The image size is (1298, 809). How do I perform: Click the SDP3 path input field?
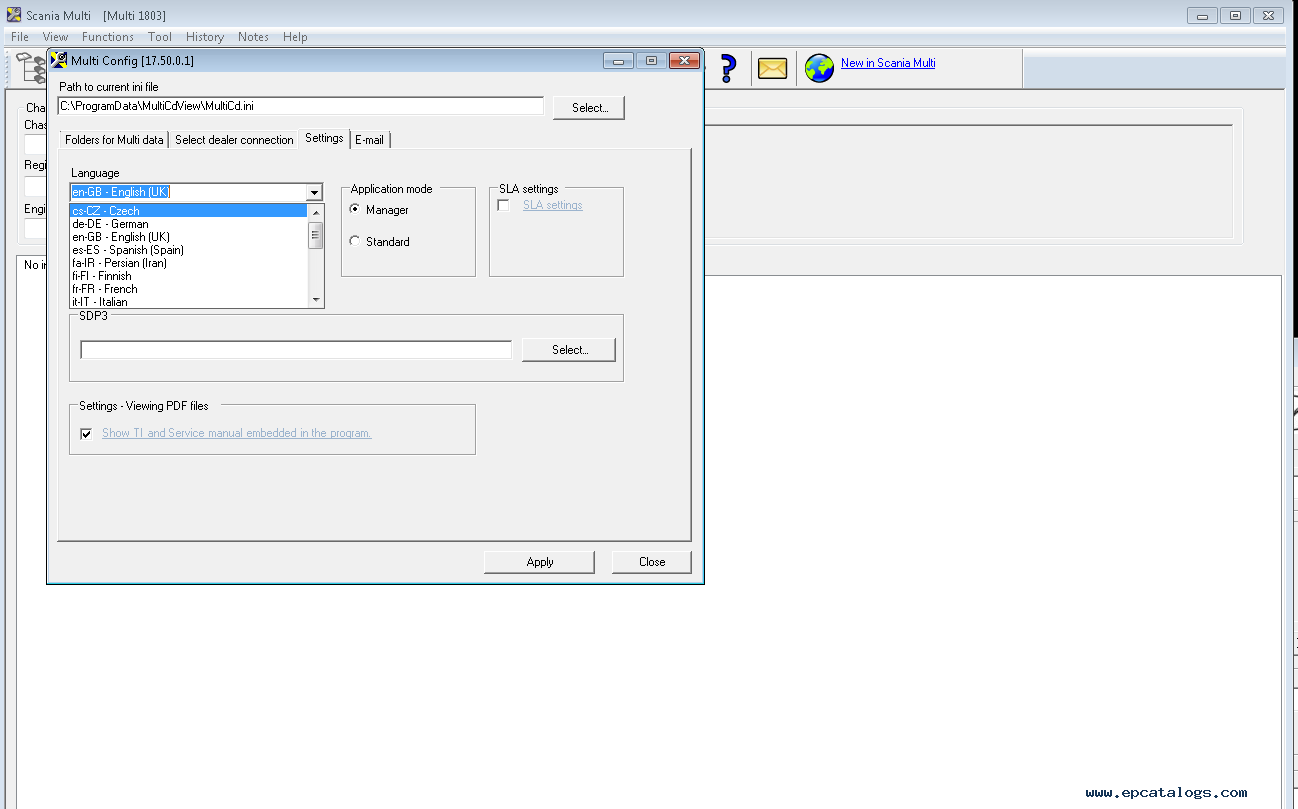pos(296,350)
